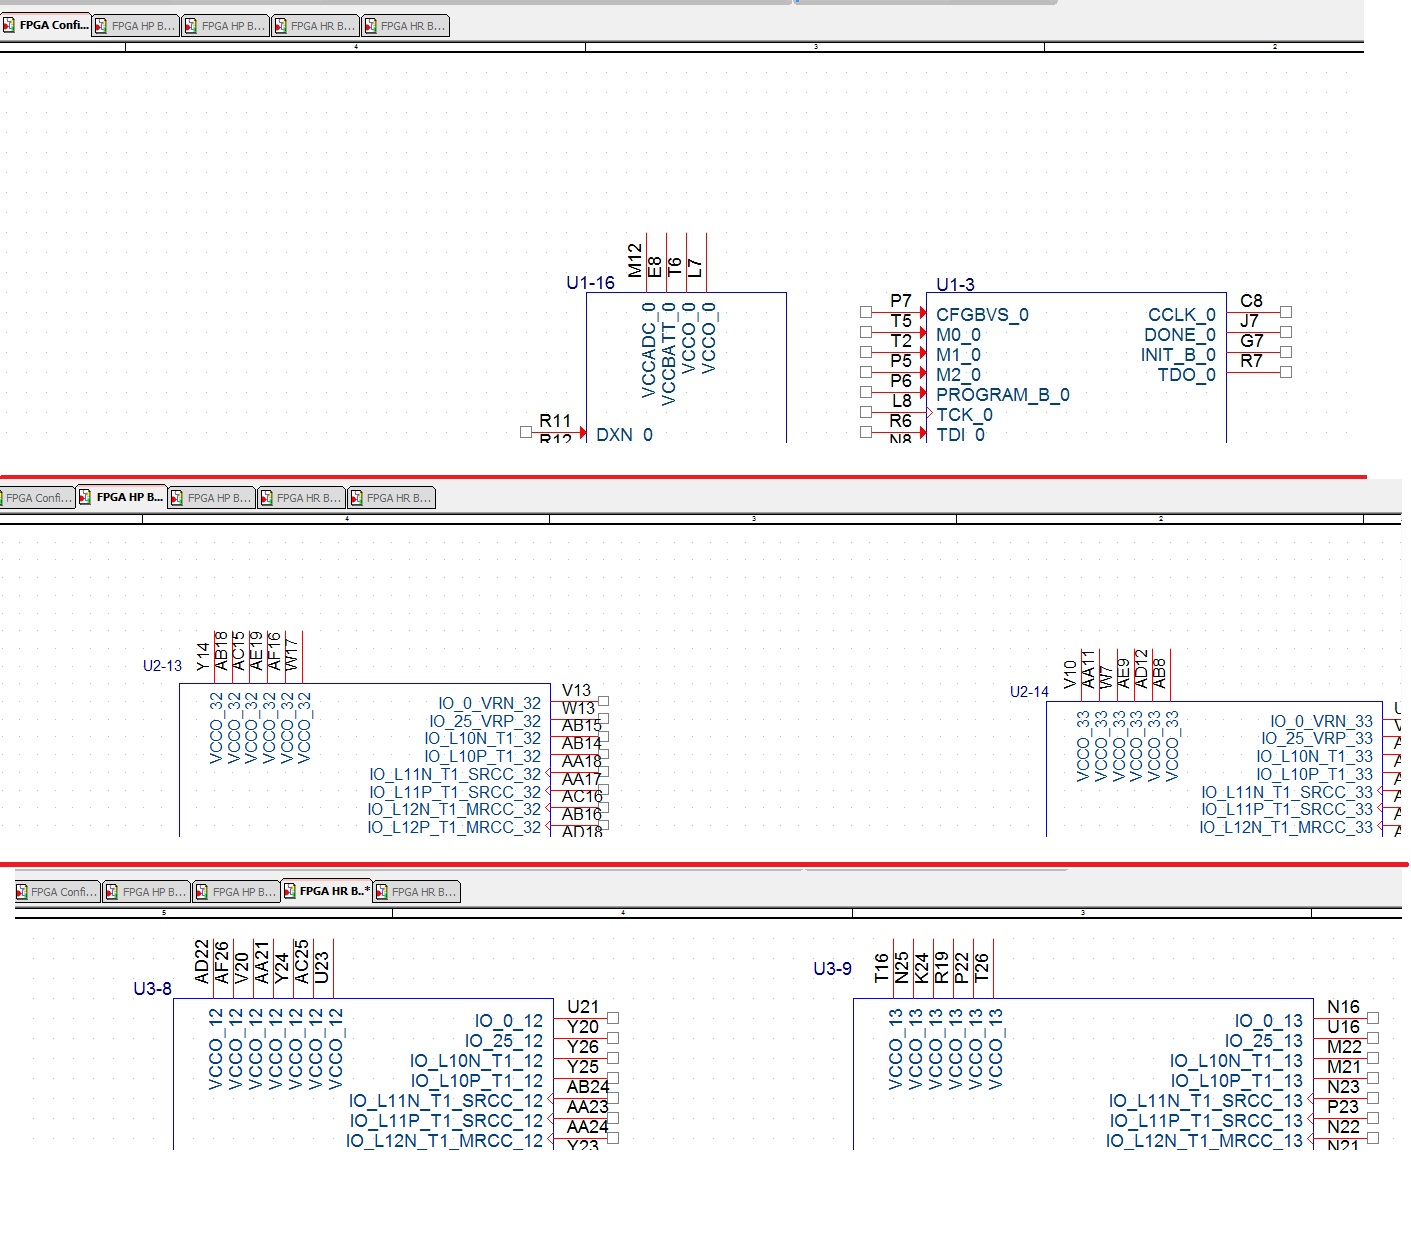The width and height of the screenshot is (1411, 1251).
Task: Select the U2-14 component designator
Action: coord(1029,692)
